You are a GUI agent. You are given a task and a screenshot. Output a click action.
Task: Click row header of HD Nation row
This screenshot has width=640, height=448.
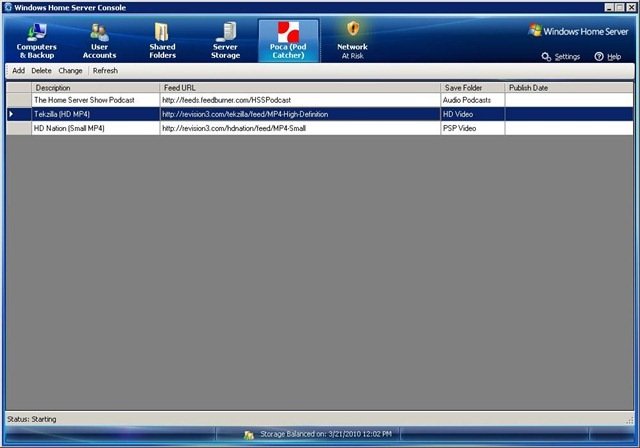19,128
